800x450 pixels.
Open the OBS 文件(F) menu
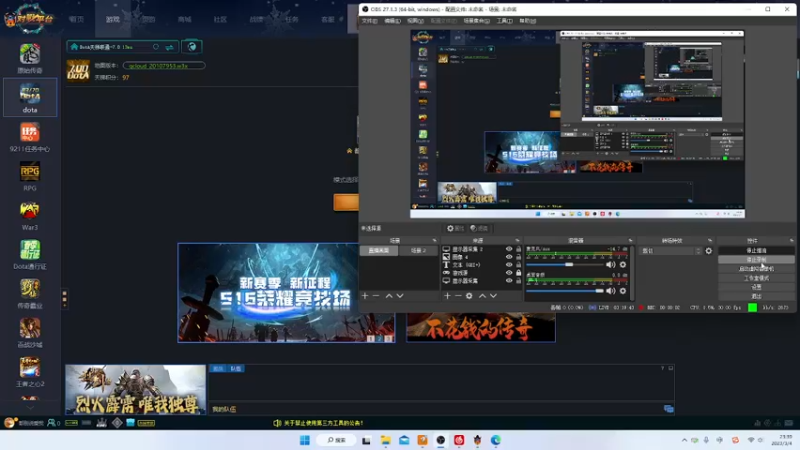[369, 21]
